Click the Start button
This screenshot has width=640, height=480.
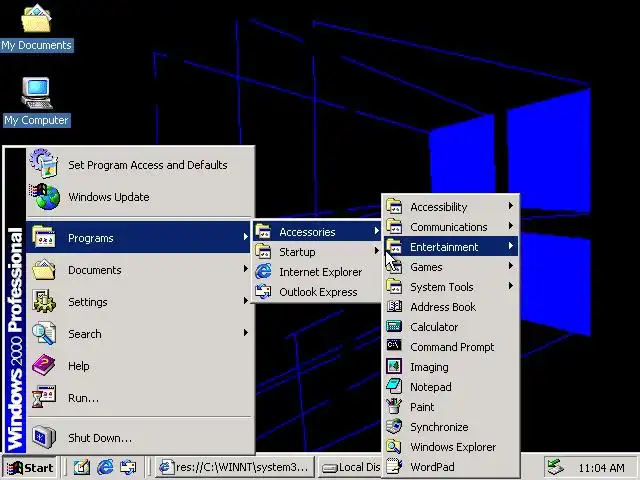click(x=30, y=467)
